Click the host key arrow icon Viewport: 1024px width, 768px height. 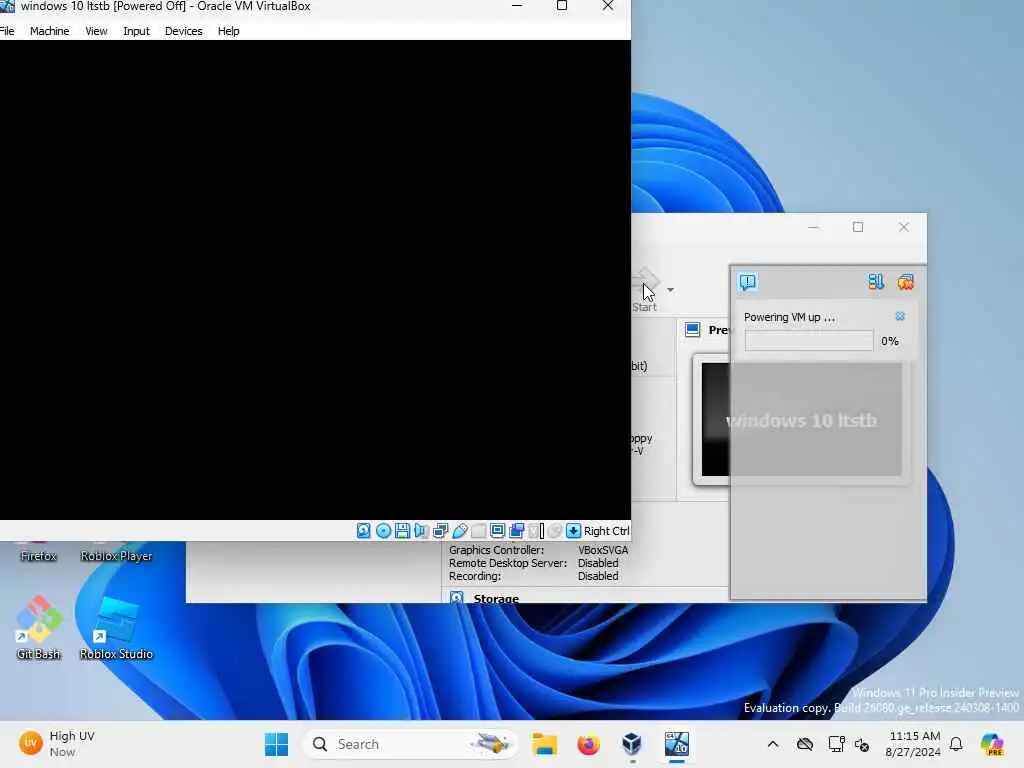point(573,531)
